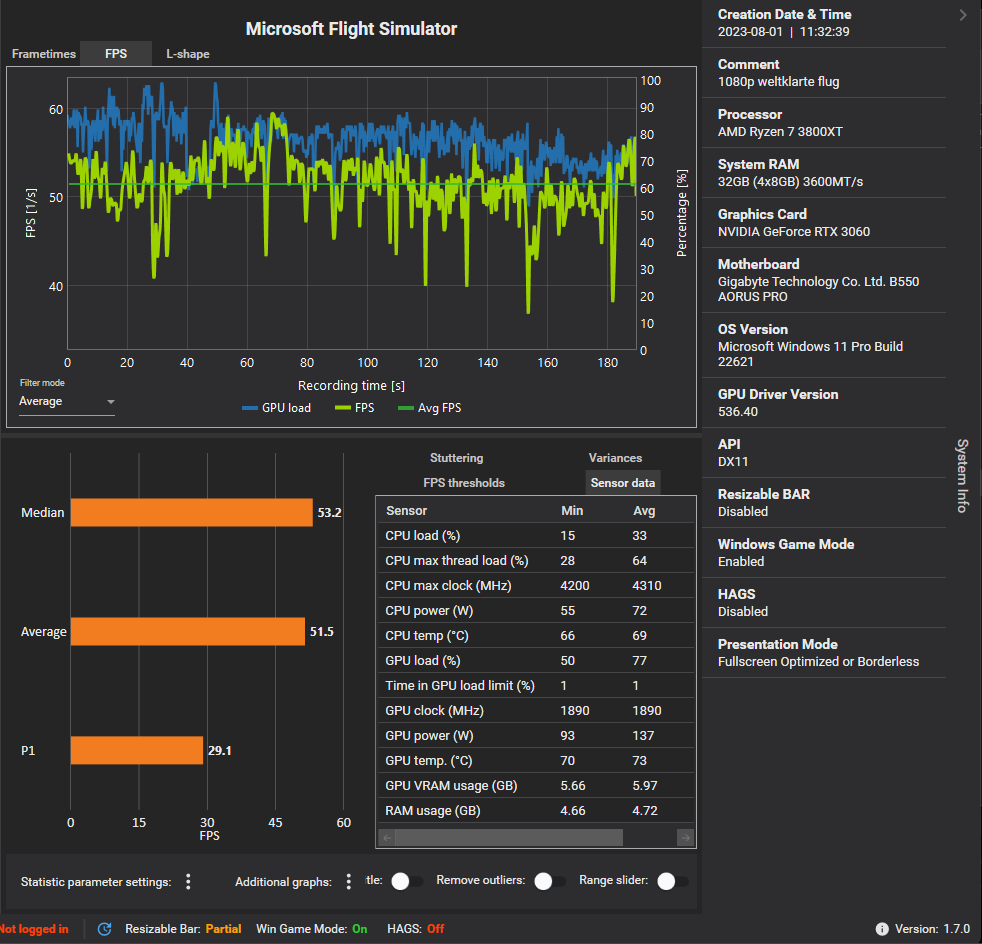Click Win Game Mode: On status entry
The width and height of the screenshot is (982, 944).
pyautogui.click(x=312, y=929)
